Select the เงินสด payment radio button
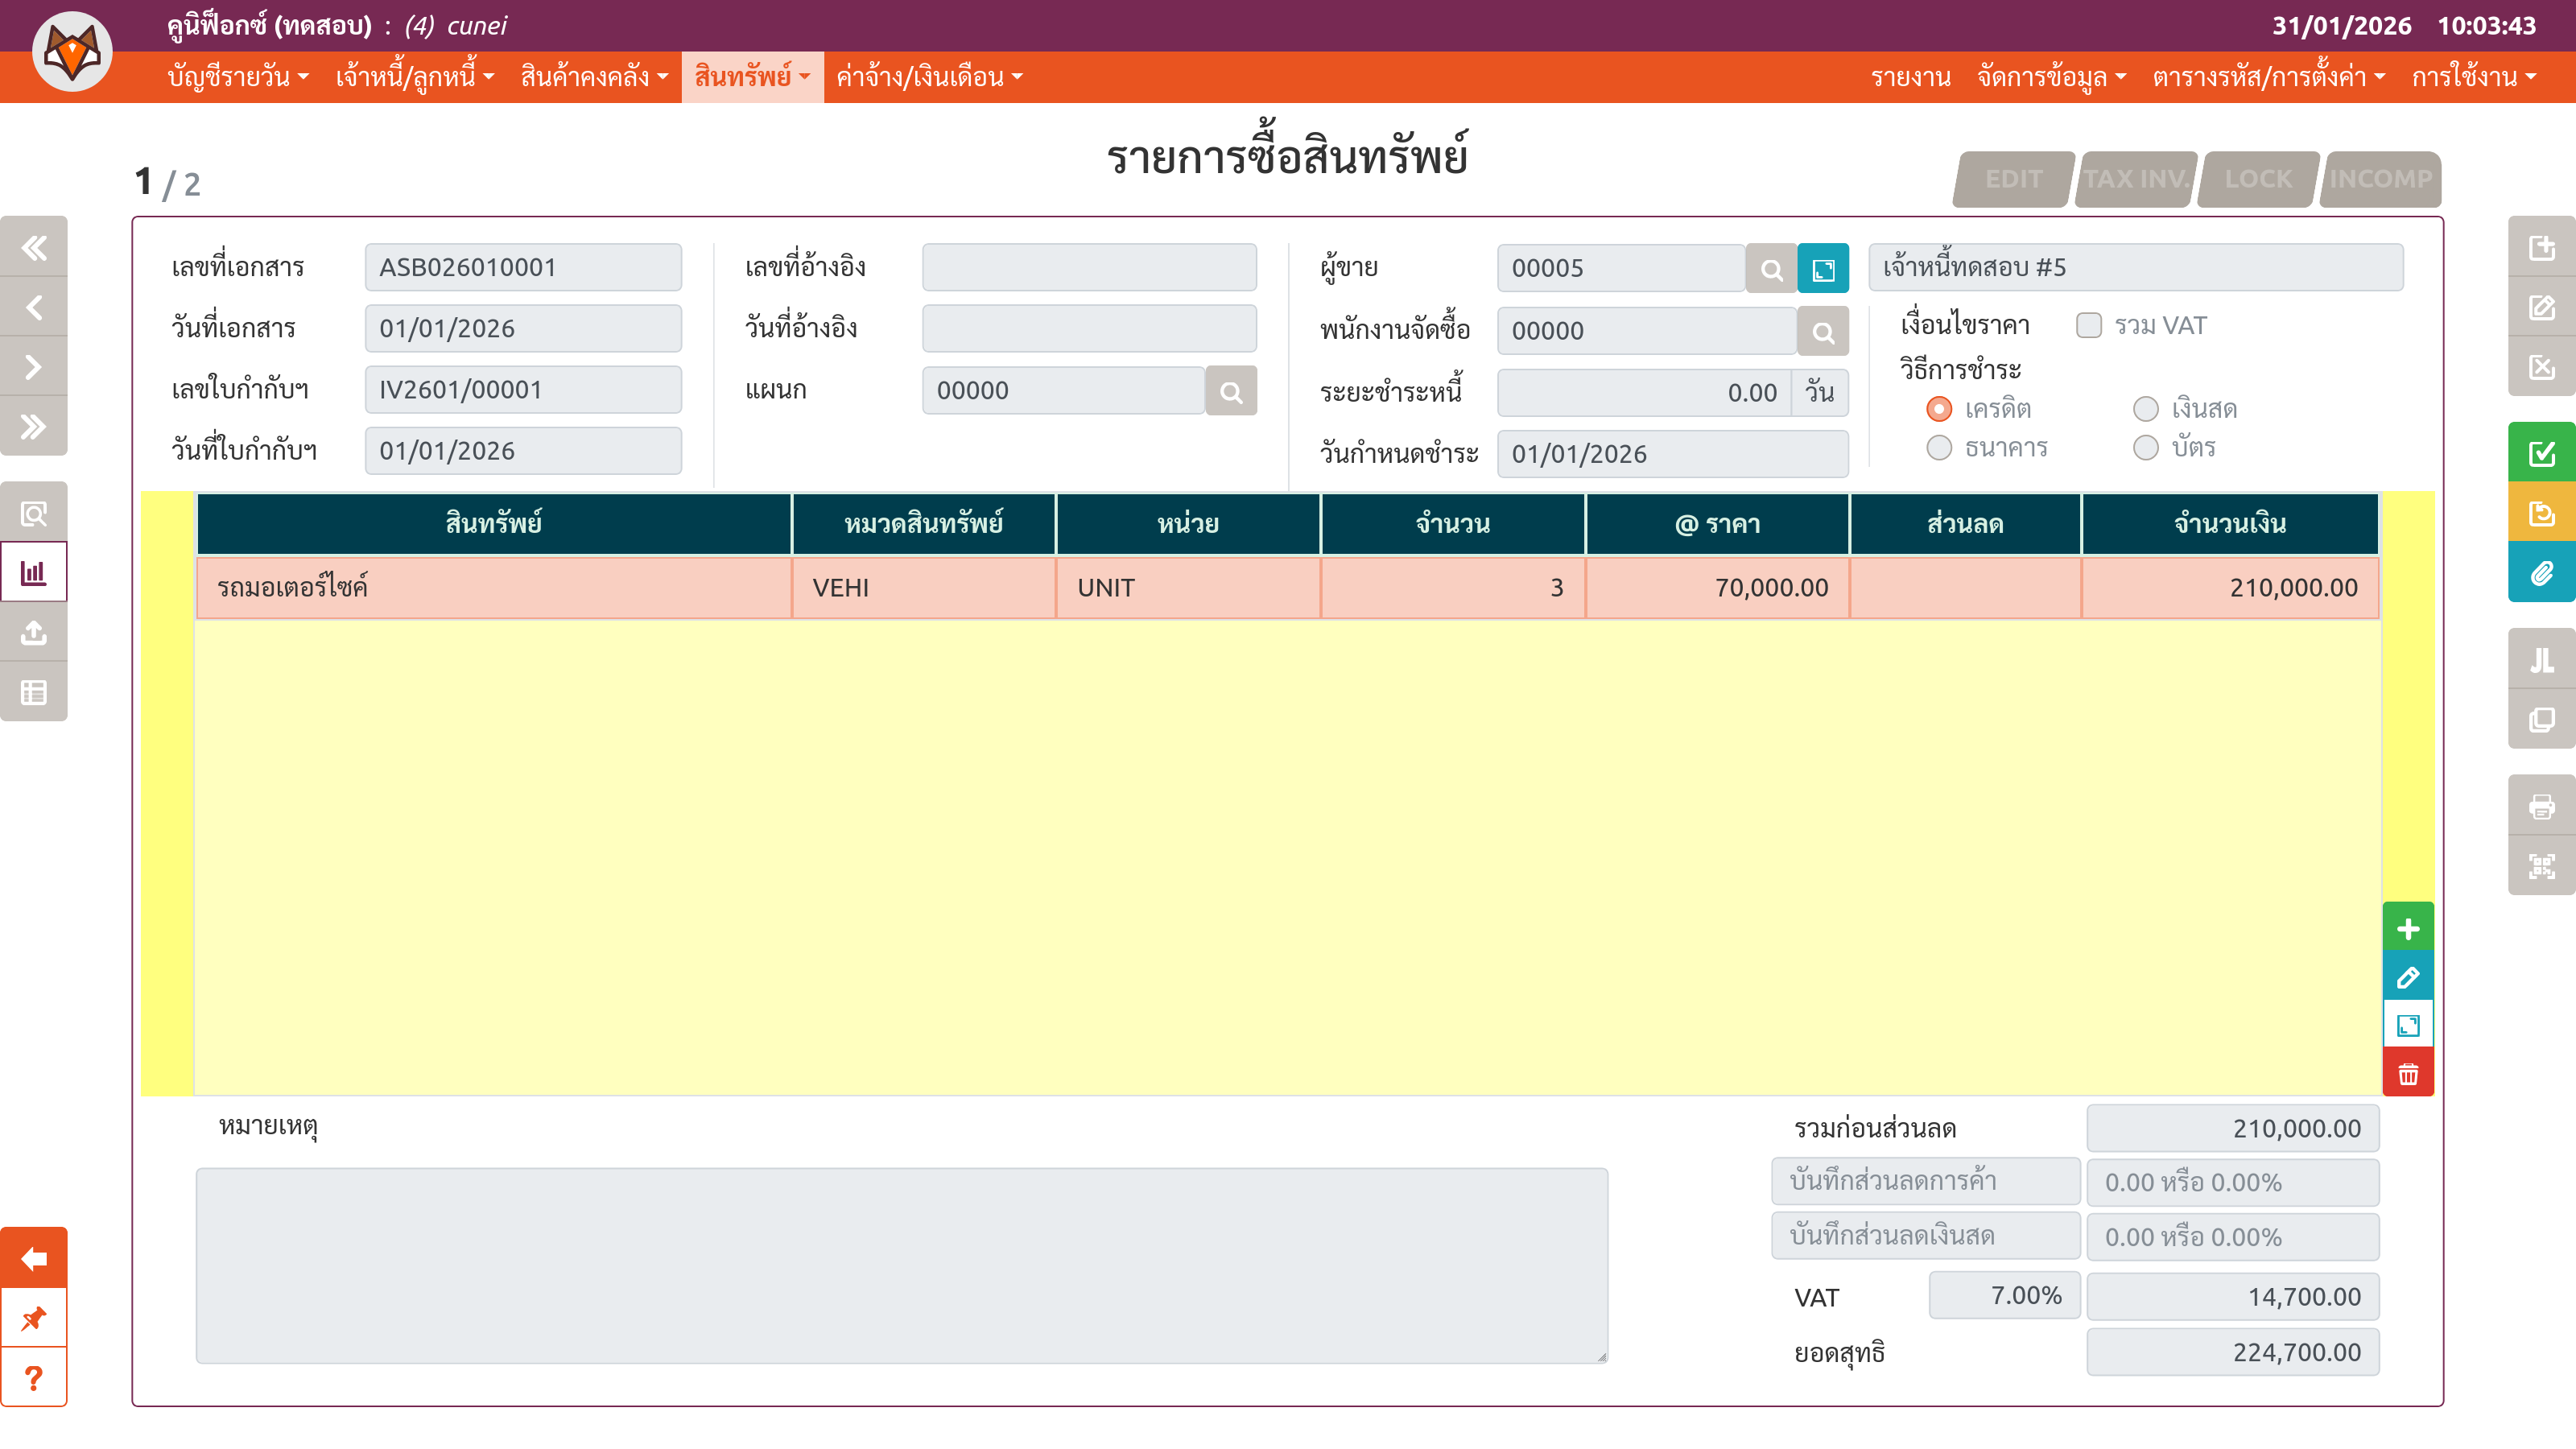This screenshot has height=1449, width=2576. tap(2145, 409)
